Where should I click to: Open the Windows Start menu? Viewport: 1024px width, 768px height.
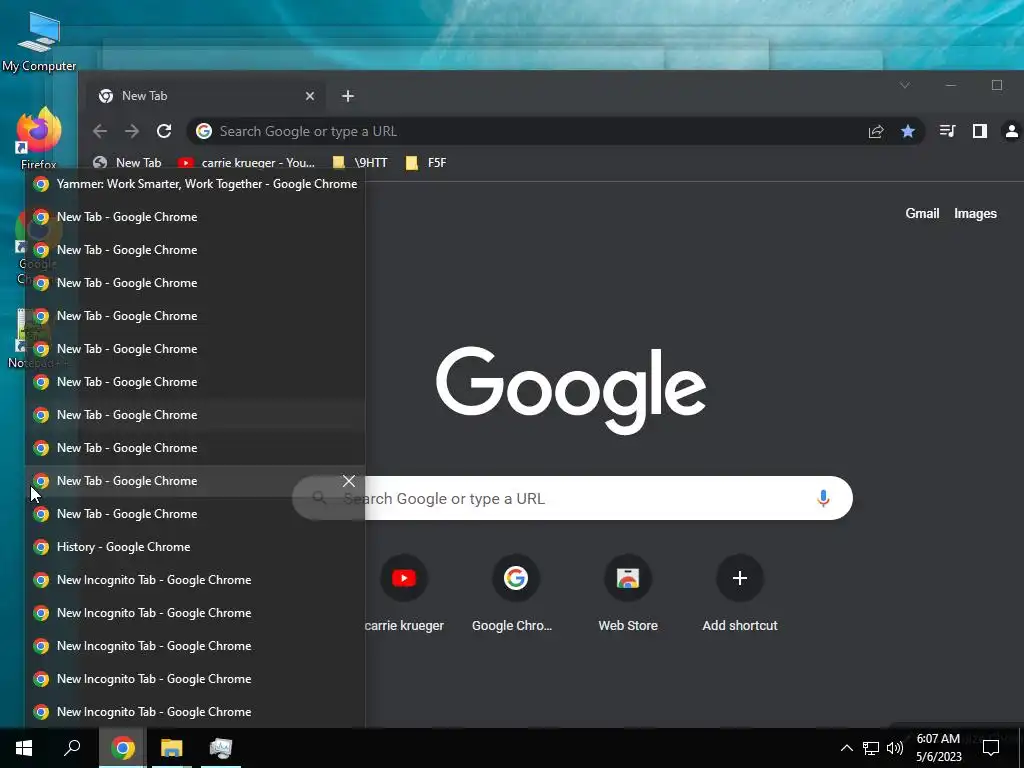tap(24, 748)
